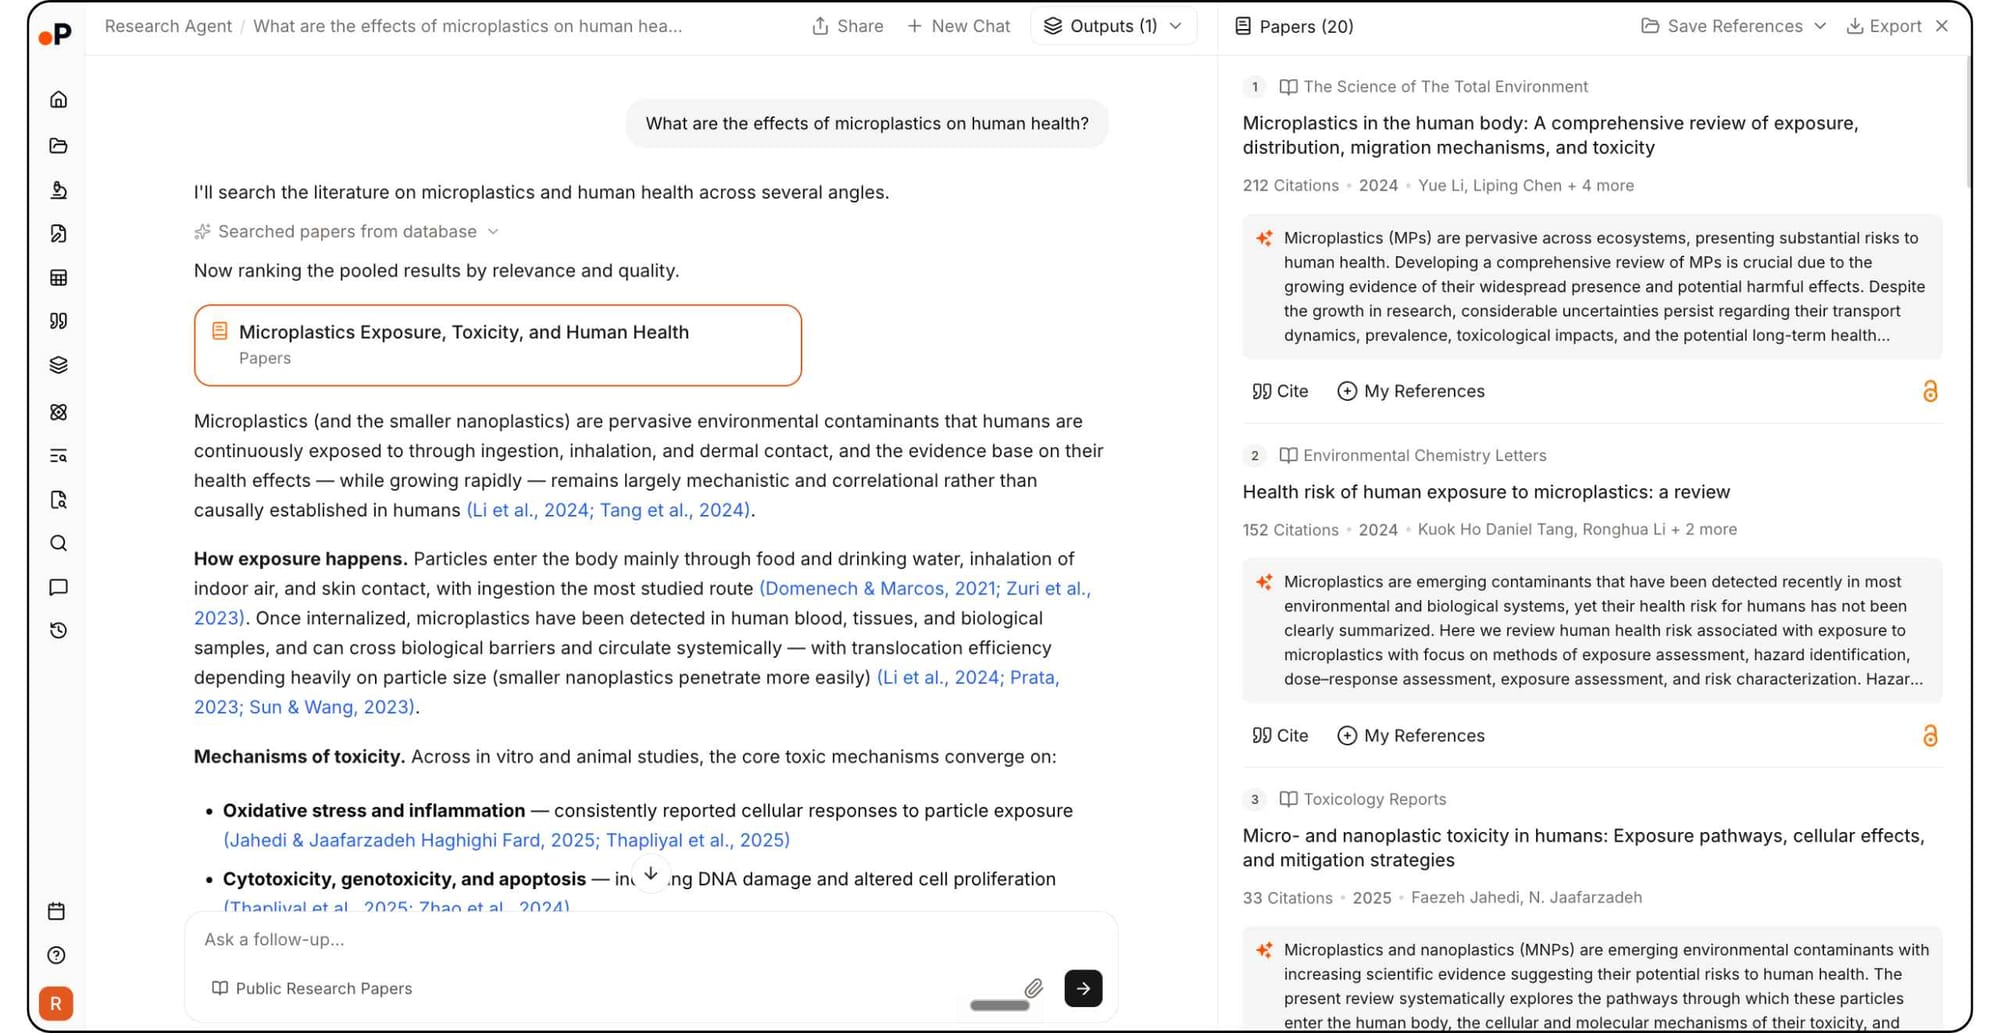
Task: Open paper title Microplastics in the human body
Action: [1550, 135]
